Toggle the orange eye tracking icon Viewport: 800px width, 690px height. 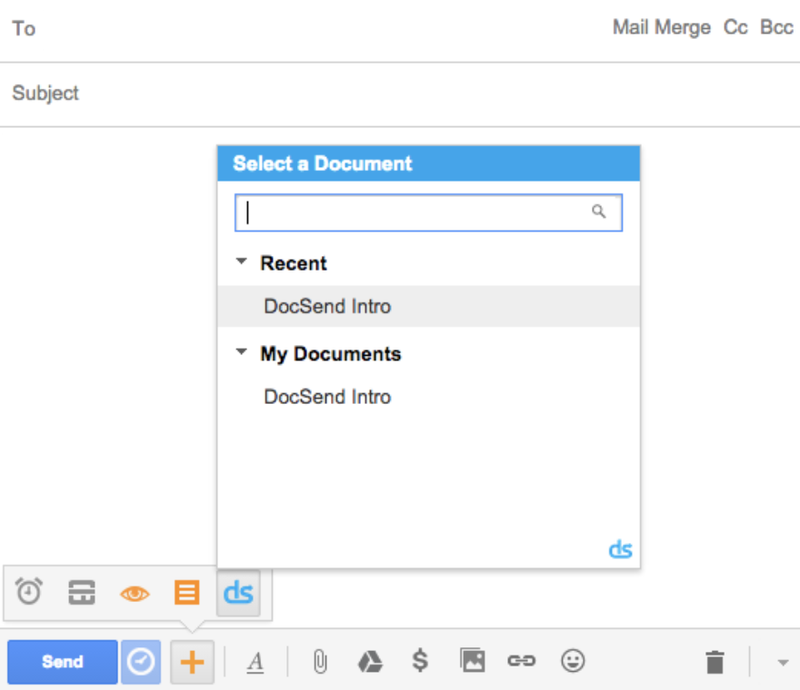click(x=135, y=594)
